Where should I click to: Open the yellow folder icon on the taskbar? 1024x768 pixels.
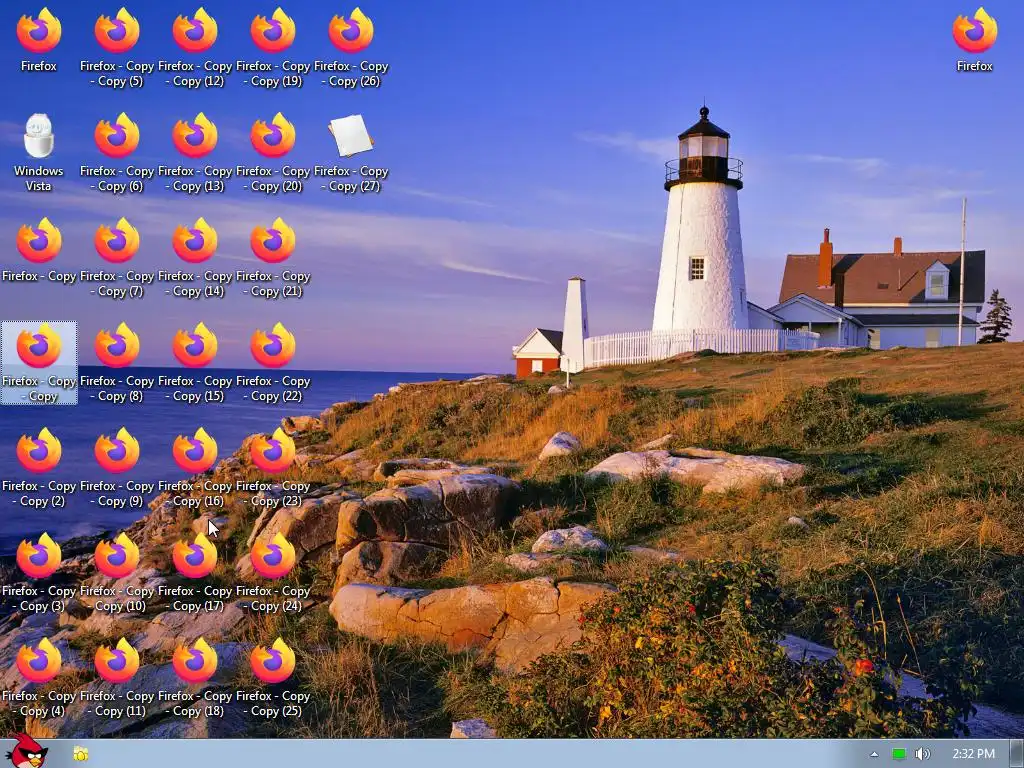80,754
